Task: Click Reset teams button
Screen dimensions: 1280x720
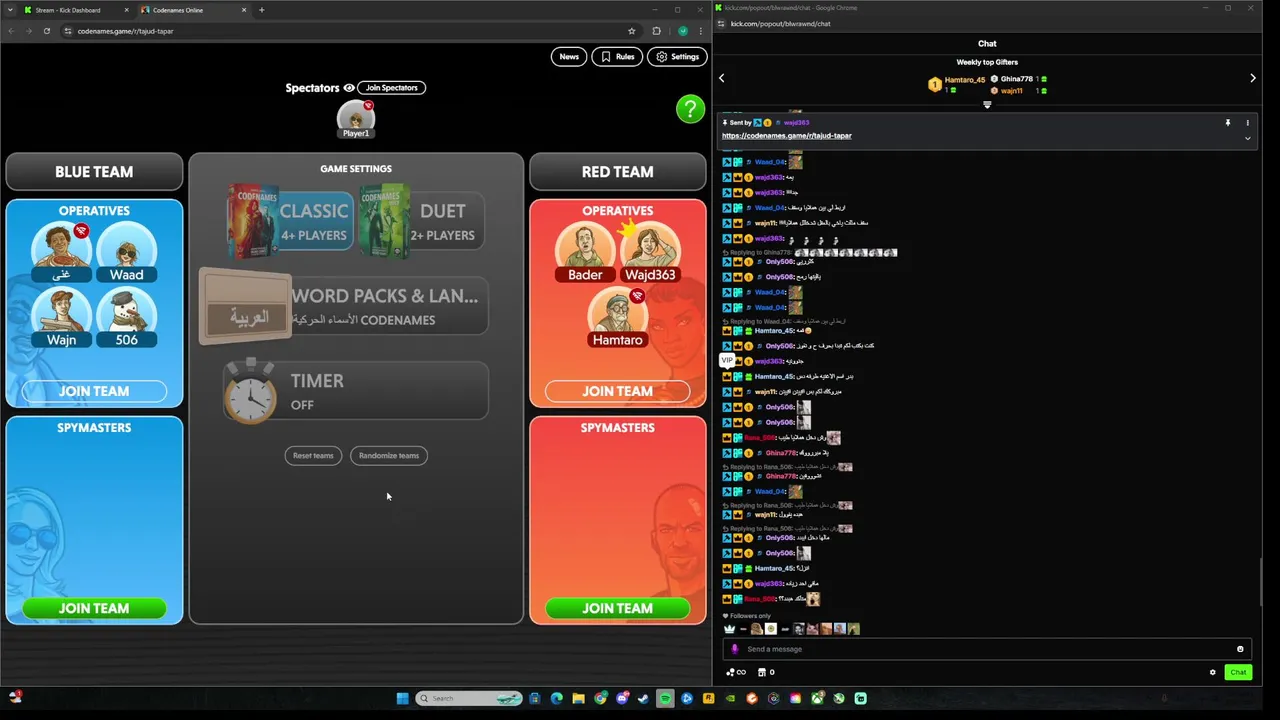Action: [313, 456]
